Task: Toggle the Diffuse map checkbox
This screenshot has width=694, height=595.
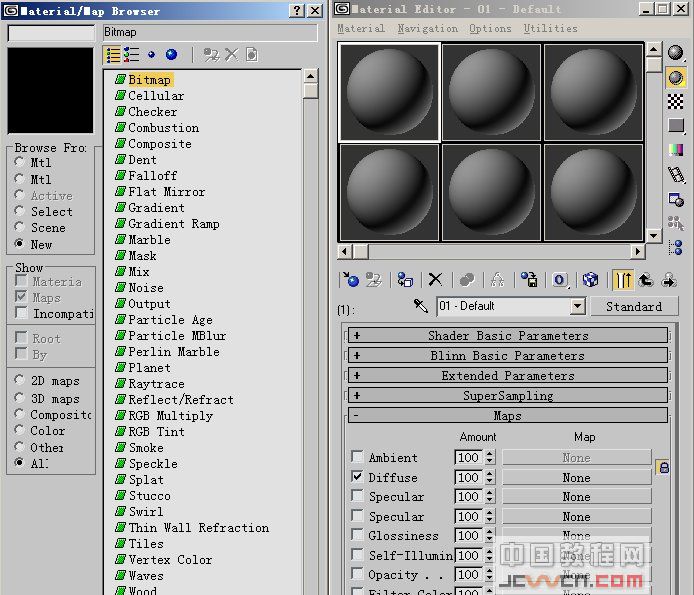Action: pyautogui.click(x=357, y=476)
